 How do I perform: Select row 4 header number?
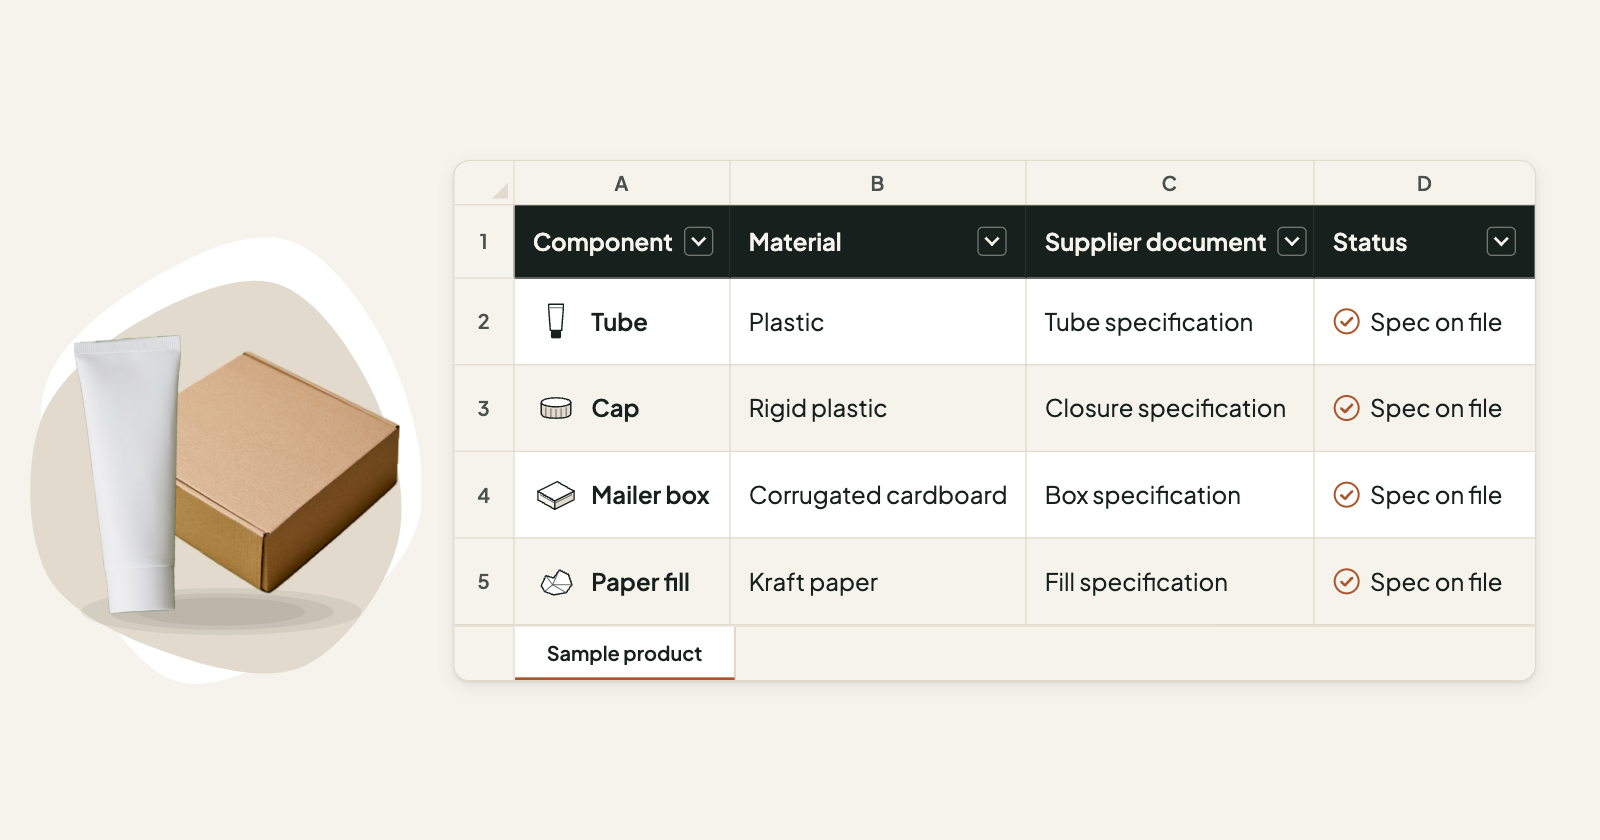(x=484, y=495)
